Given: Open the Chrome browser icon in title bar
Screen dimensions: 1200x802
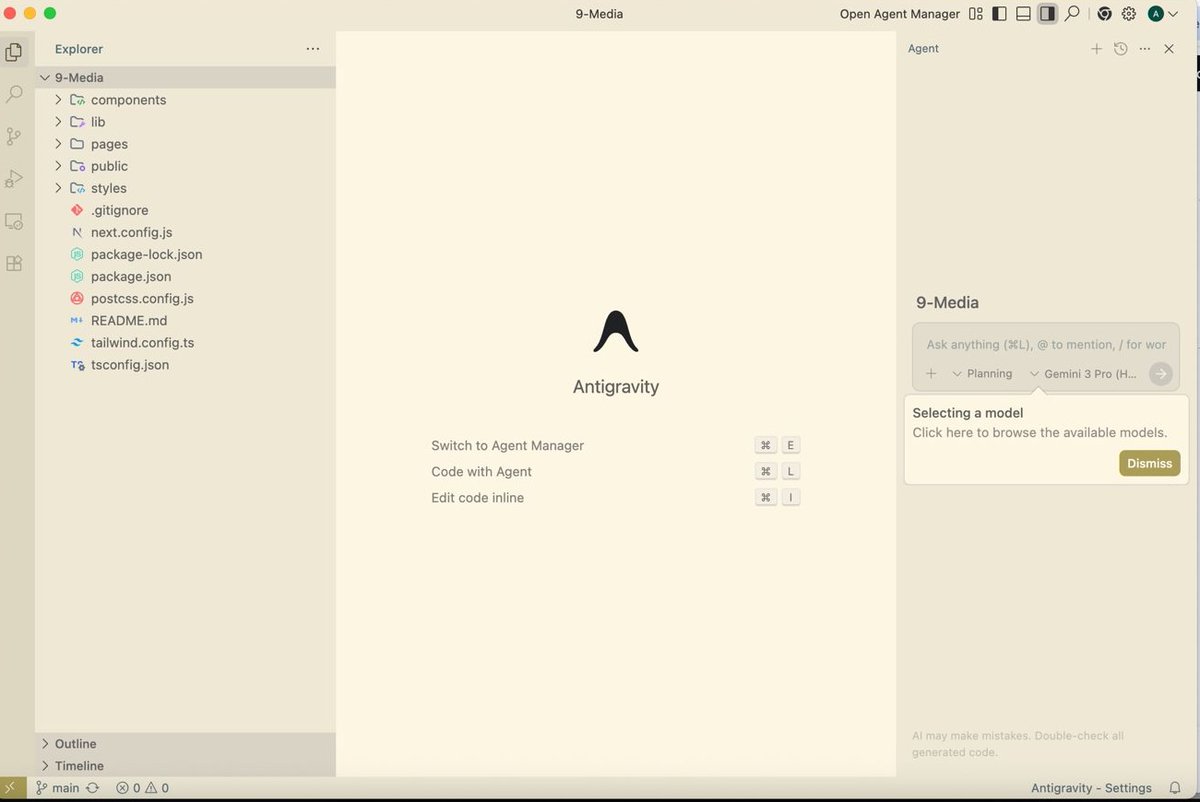Looking at the screenshot, I should 1104,14.
